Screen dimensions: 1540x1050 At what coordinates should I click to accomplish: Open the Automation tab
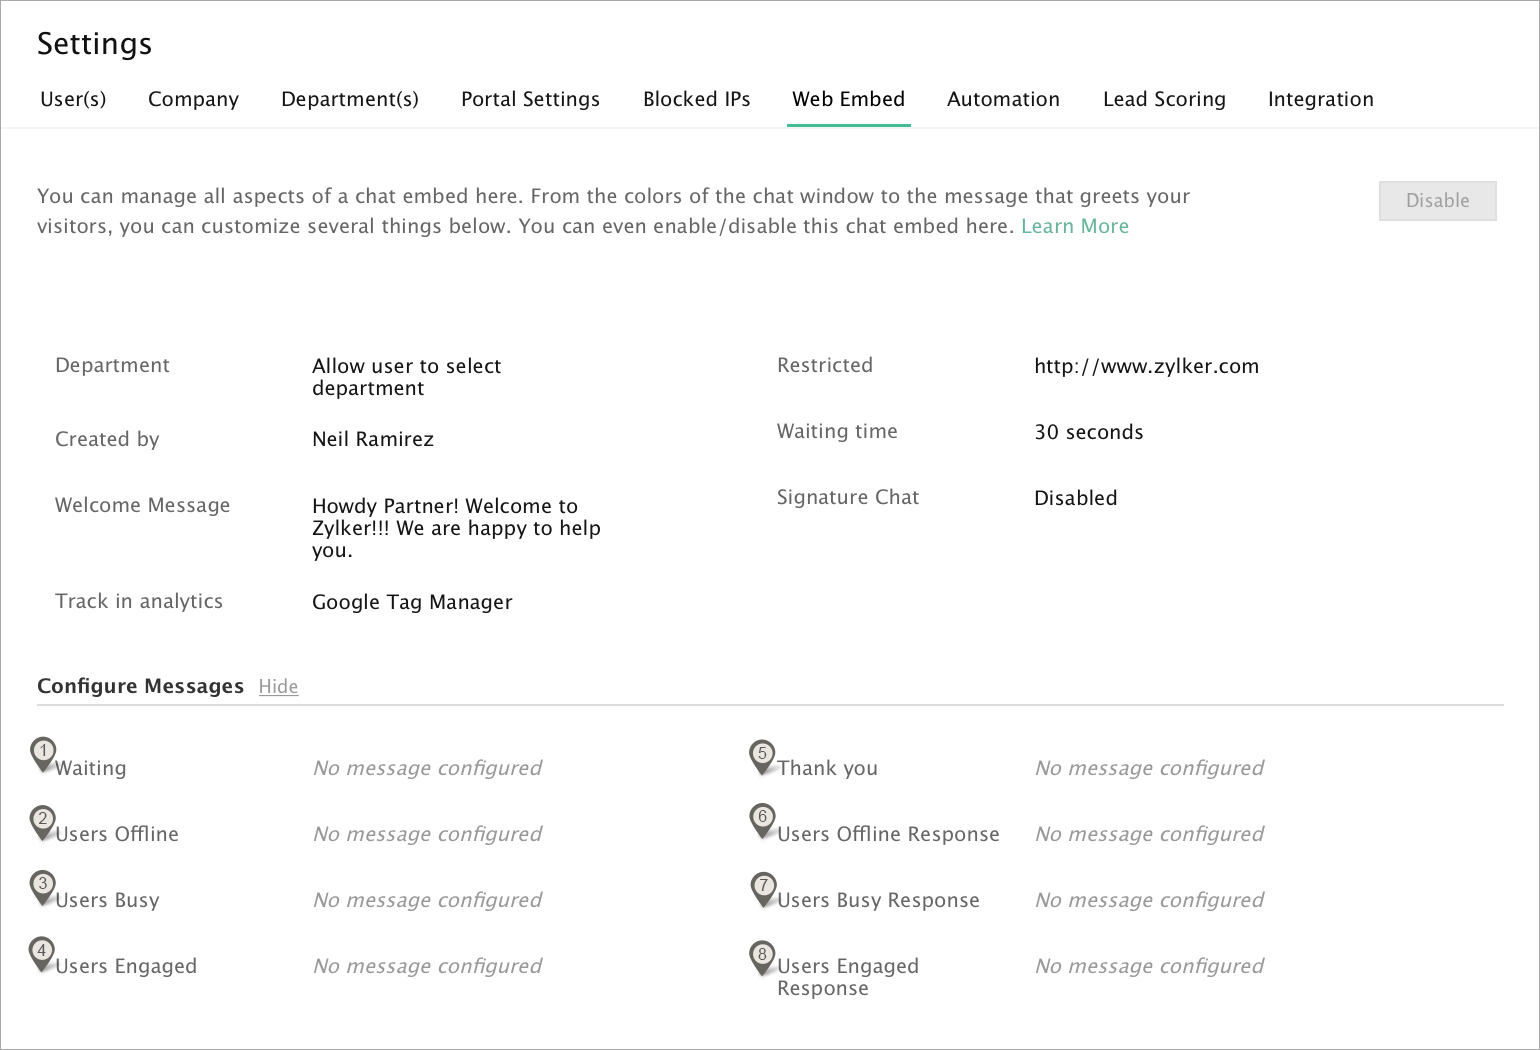1003,99
